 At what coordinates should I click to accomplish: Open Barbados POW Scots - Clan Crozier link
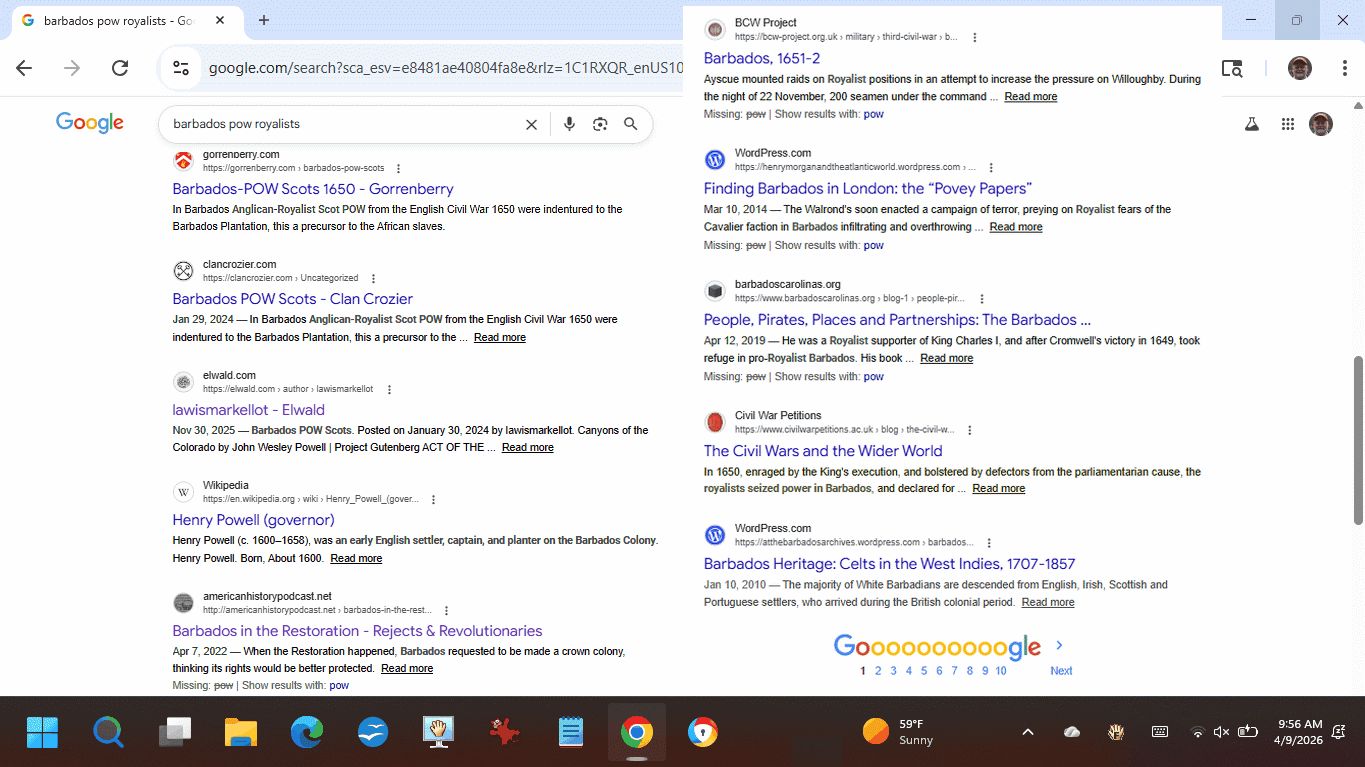click(x=292, y=299)
